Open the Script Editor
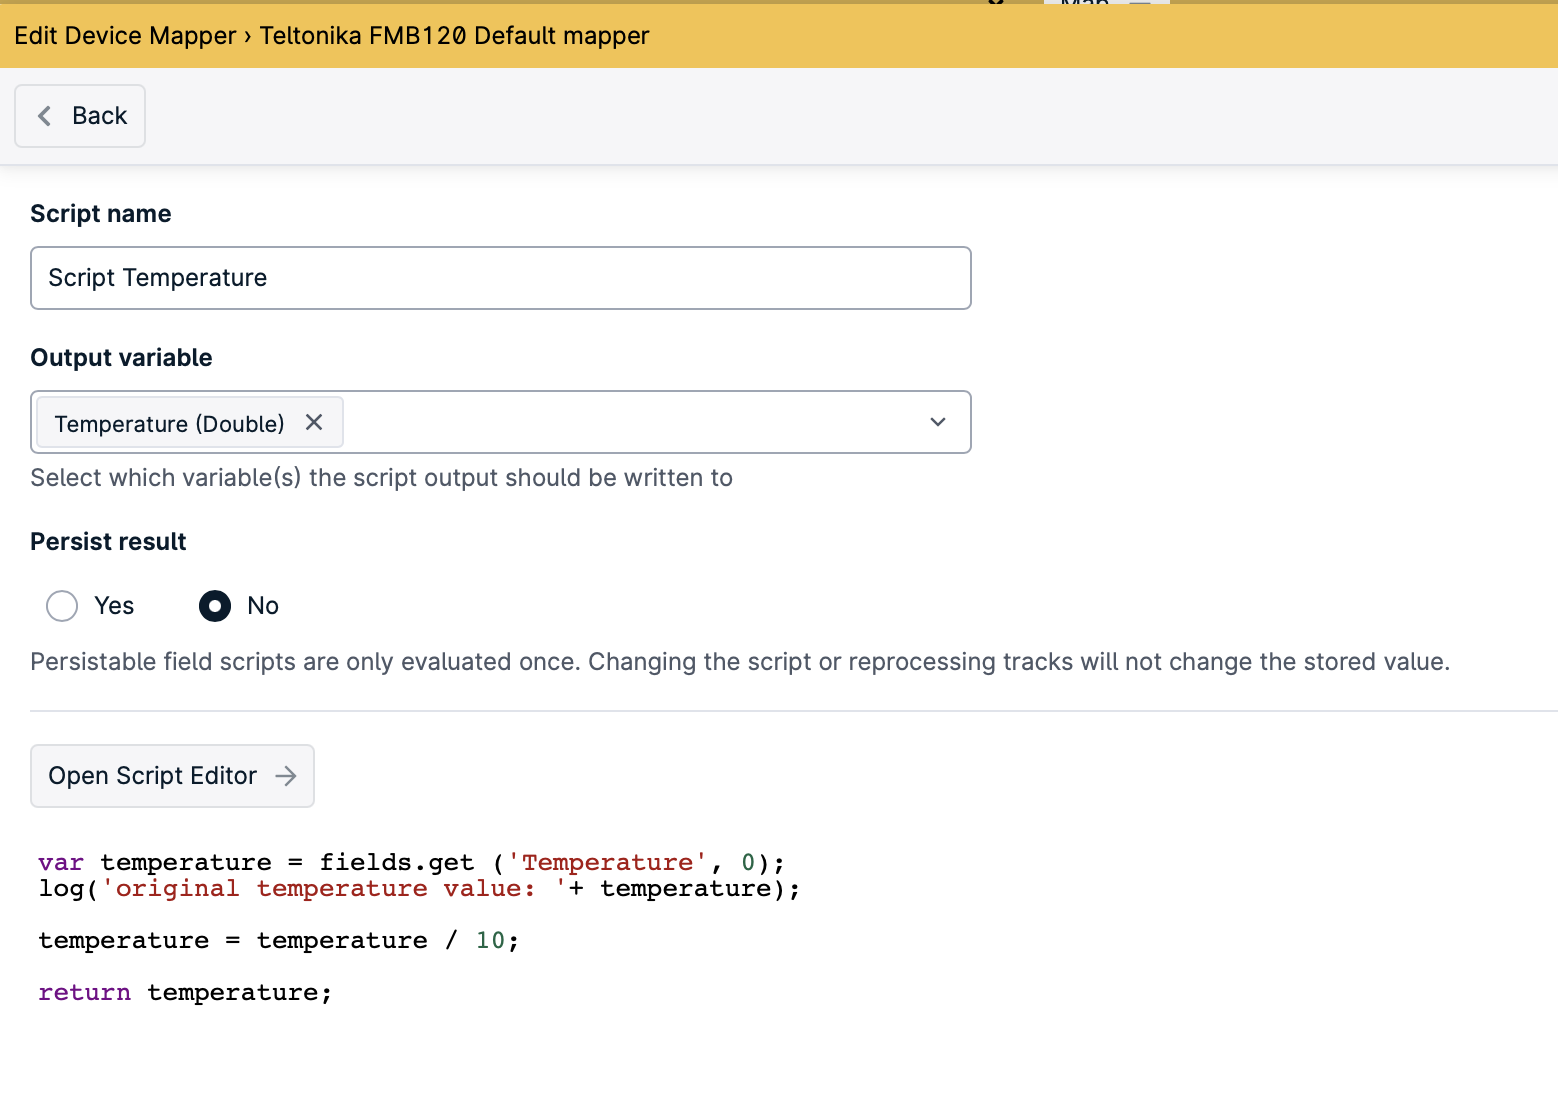The image size is (1558, 1108). 172,776
